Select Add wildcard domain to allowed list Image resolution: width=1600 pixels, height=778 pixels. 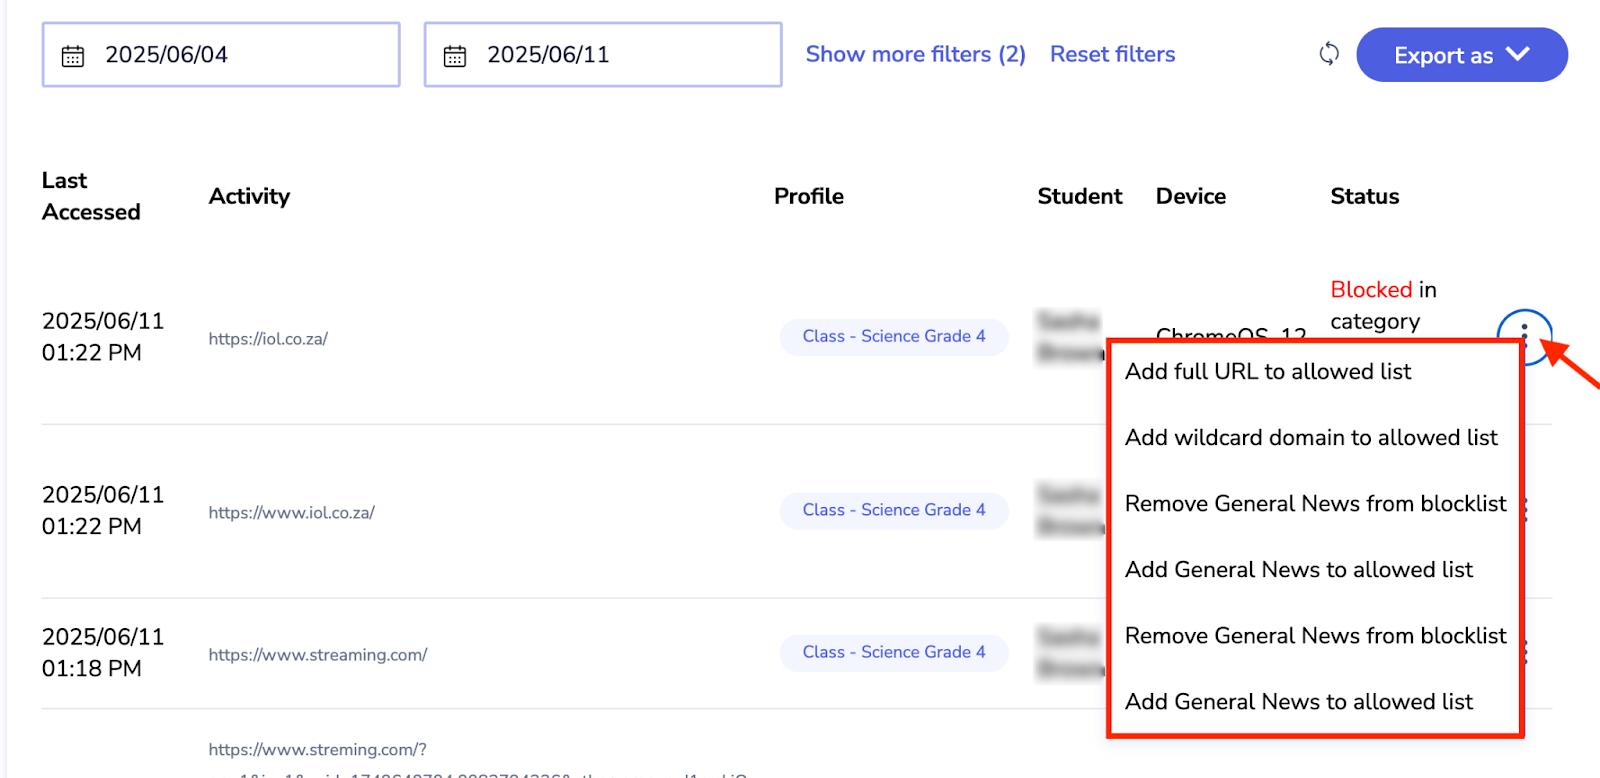tap(1310, 438)
